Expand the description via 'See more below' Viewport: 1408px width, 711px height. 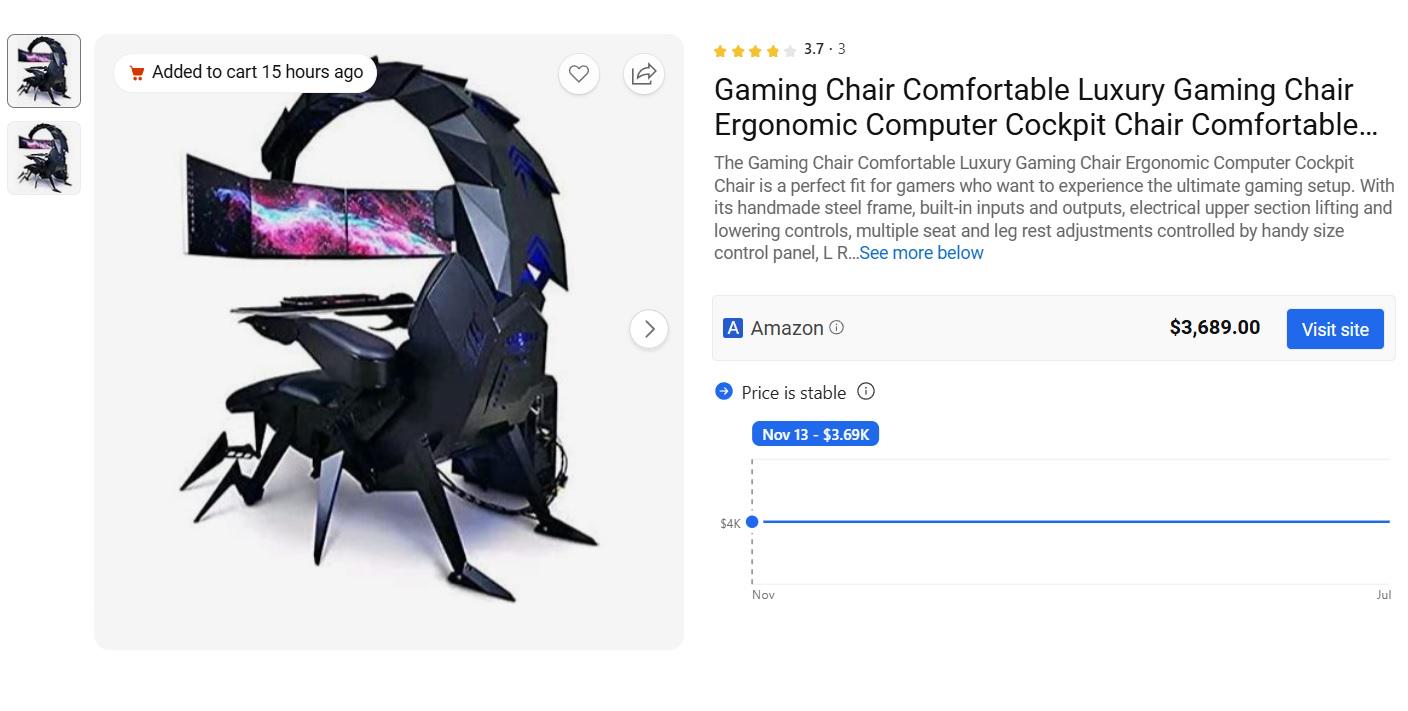(920, 253)
